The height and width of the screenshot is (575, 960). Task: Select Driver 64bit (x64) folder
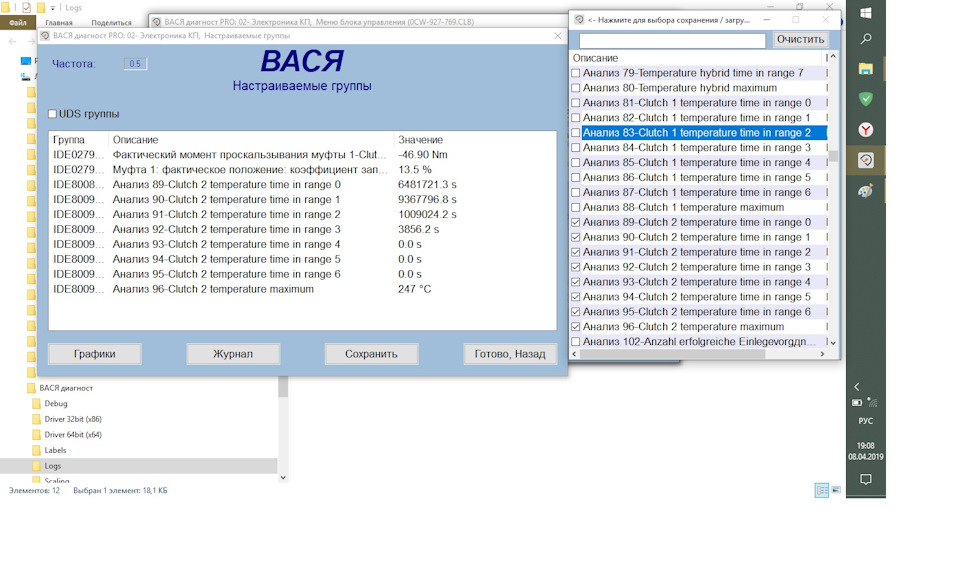point(73,435)
